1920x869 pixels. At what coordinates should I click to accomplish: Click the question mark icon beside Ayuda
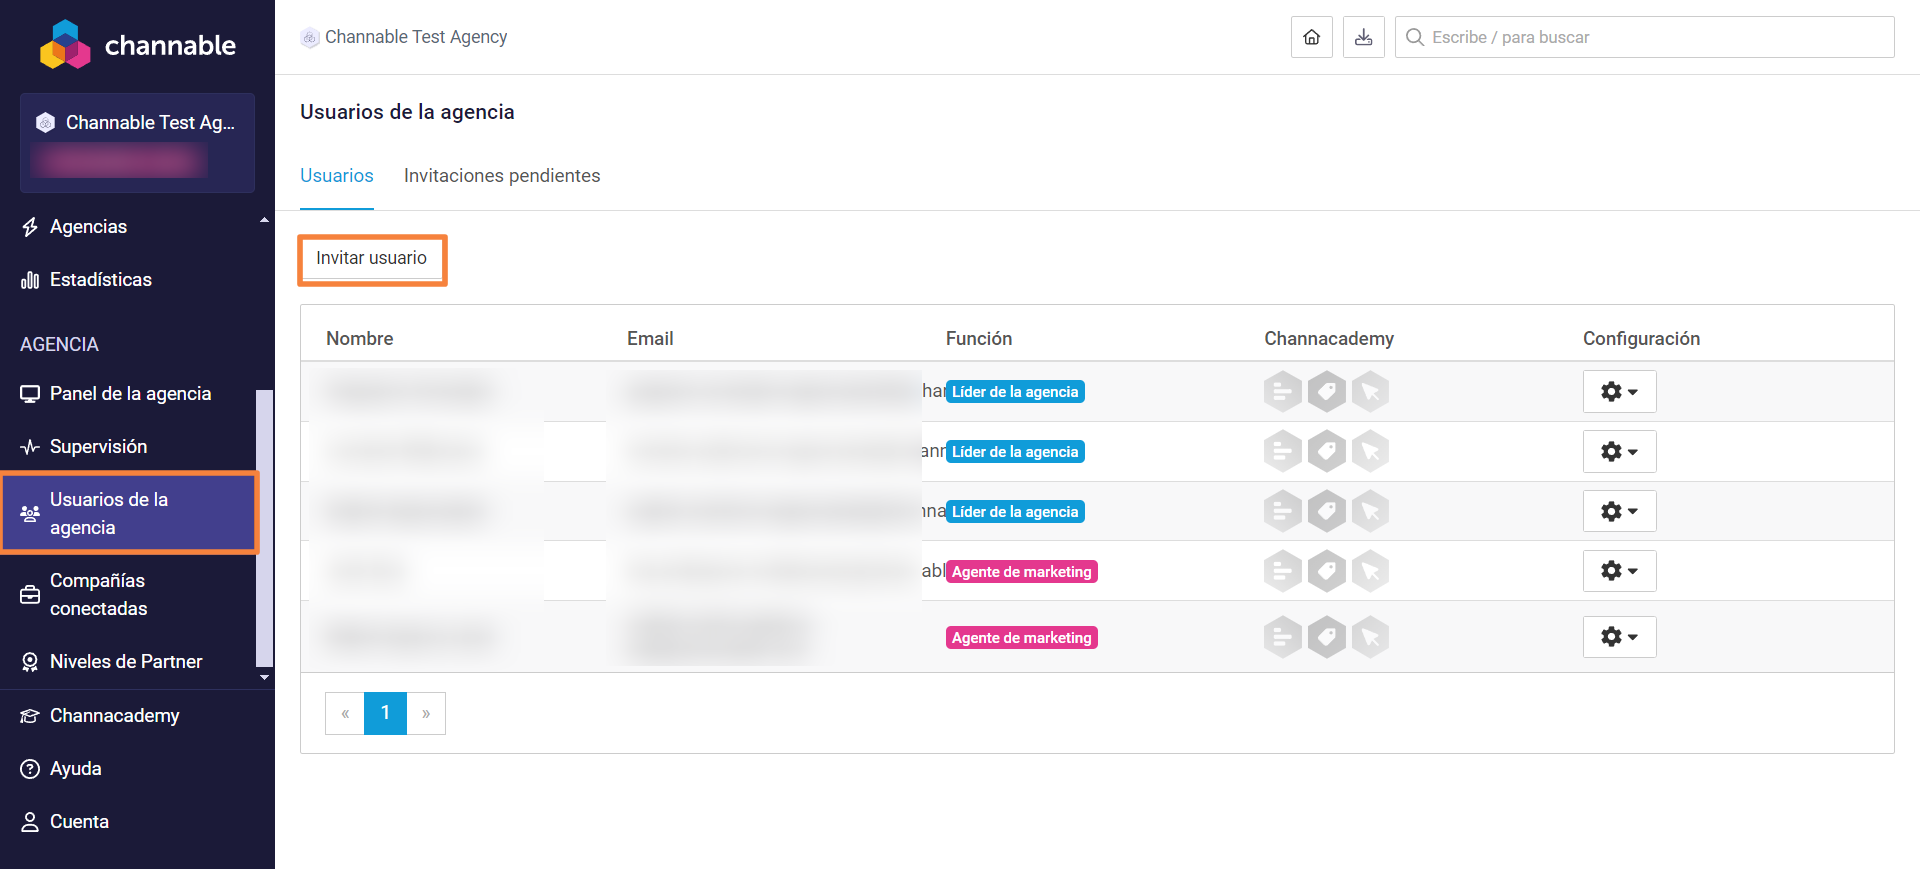pos(30,769)
